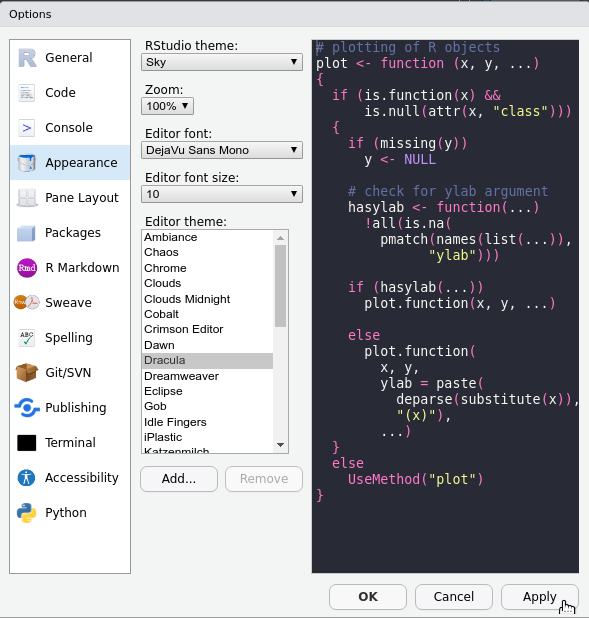589x618 pixels.
Task: Select the Cobalt editor theme
Action: coord(207,315)
